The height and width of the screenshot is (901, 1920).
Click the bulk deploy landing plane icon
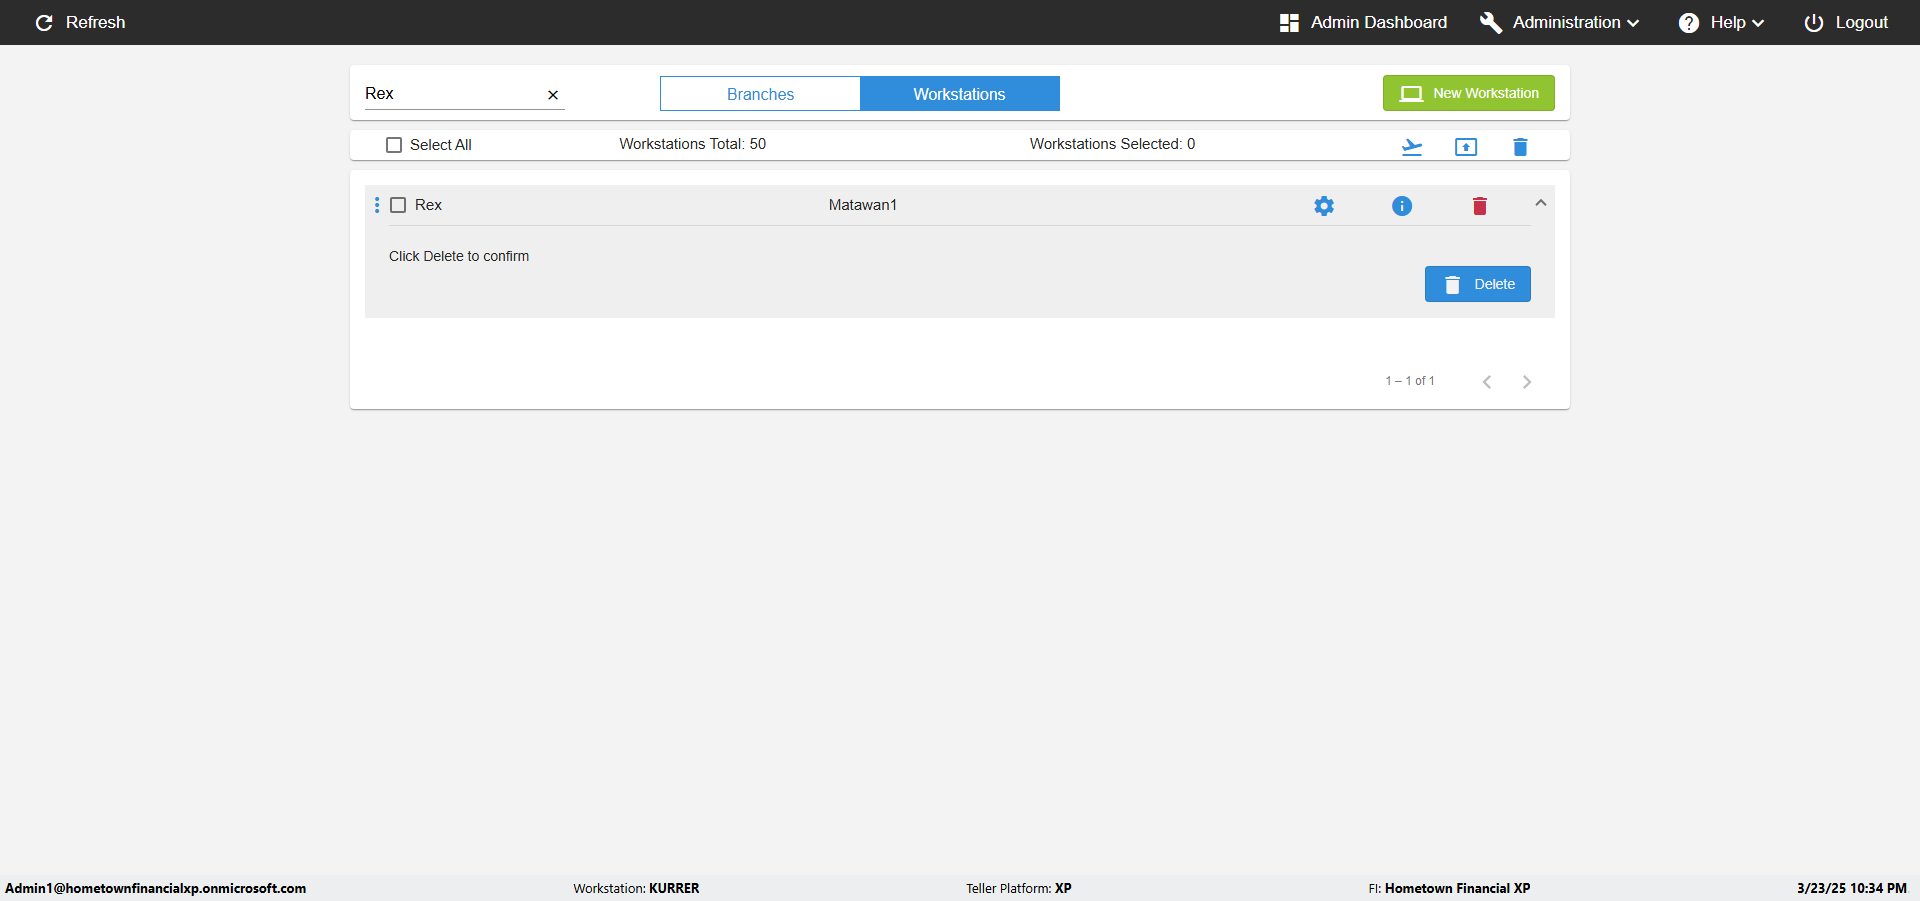1412,147
